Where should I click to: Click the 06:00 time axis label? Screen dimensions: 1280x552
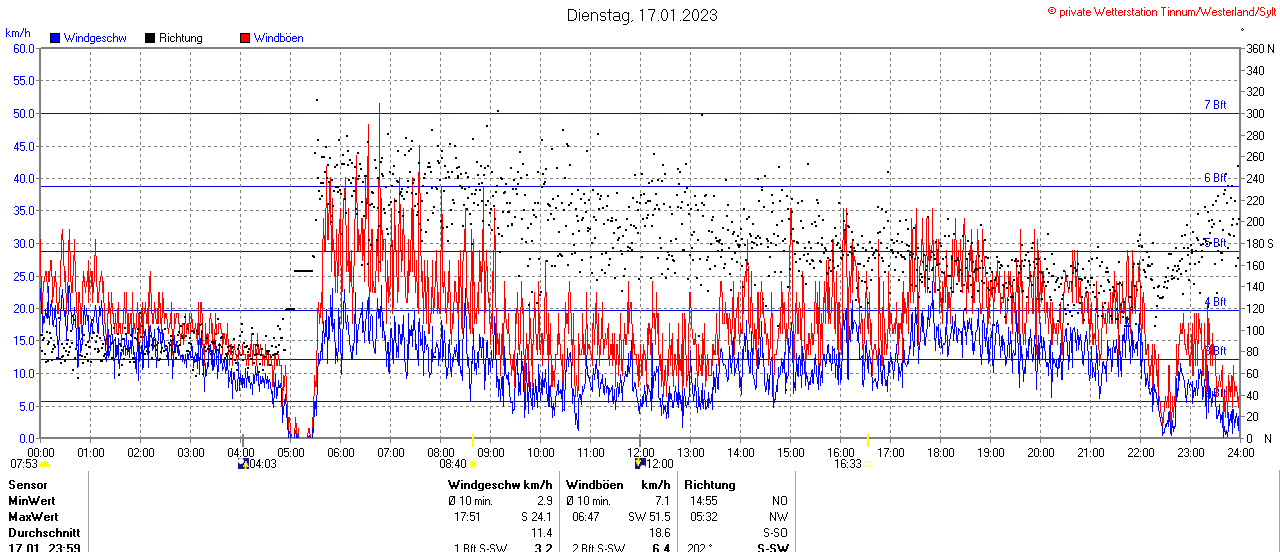(x=340, y=453)
